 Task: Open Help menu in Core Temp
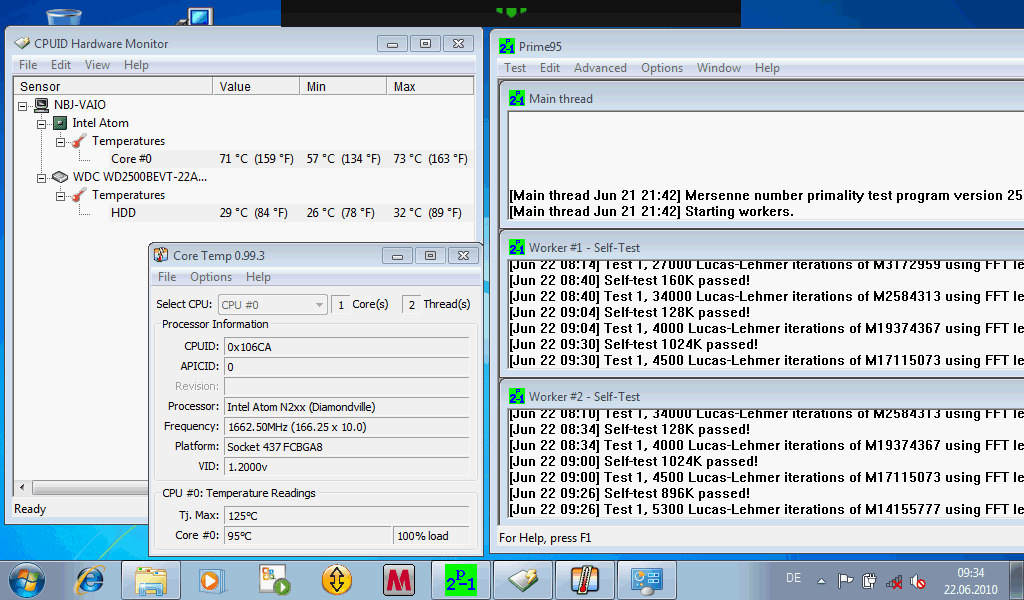259,277
